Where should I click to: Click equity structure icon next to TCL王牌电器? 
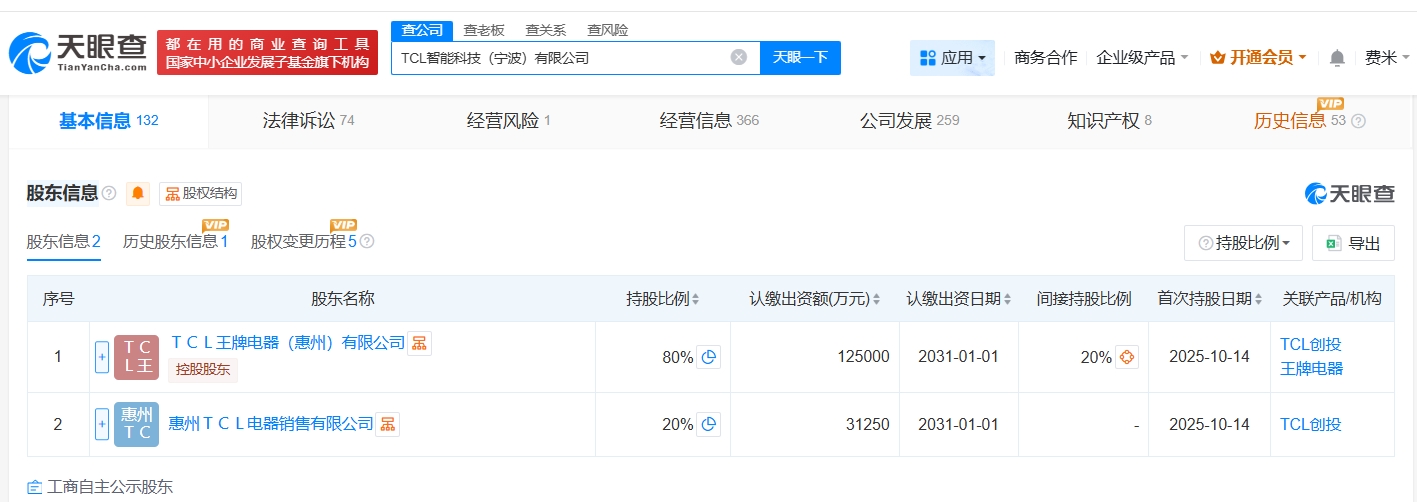point(419,344)
